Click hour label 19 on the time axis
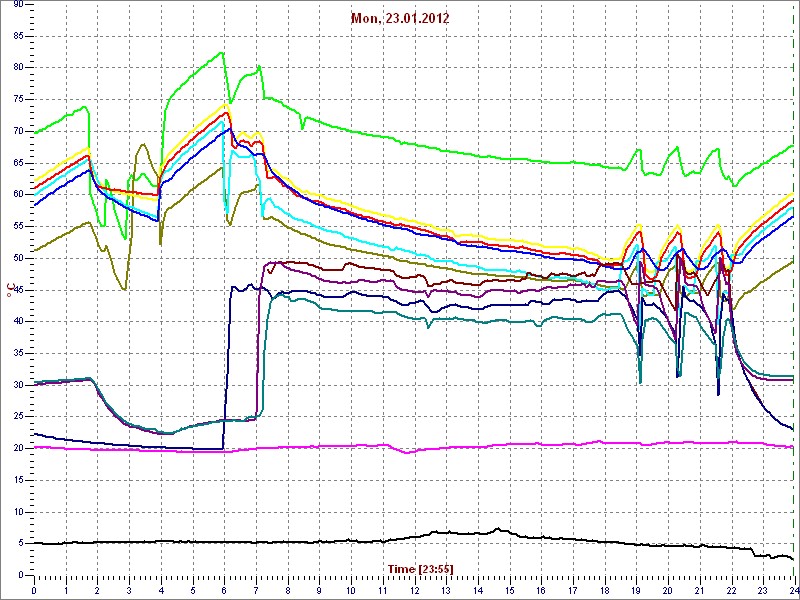 (636, 590)
